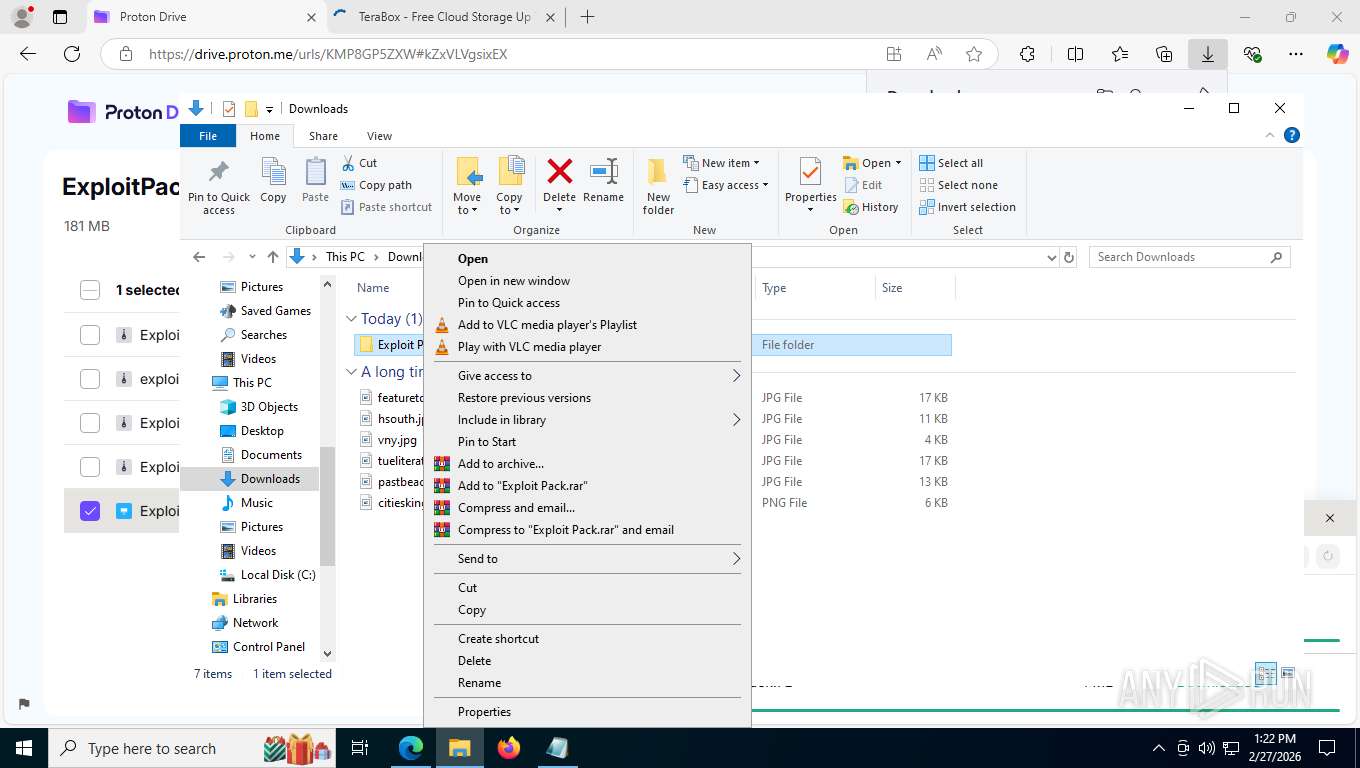Click the Search Downloads field

pyautogui.click(x=1189, y=257)
